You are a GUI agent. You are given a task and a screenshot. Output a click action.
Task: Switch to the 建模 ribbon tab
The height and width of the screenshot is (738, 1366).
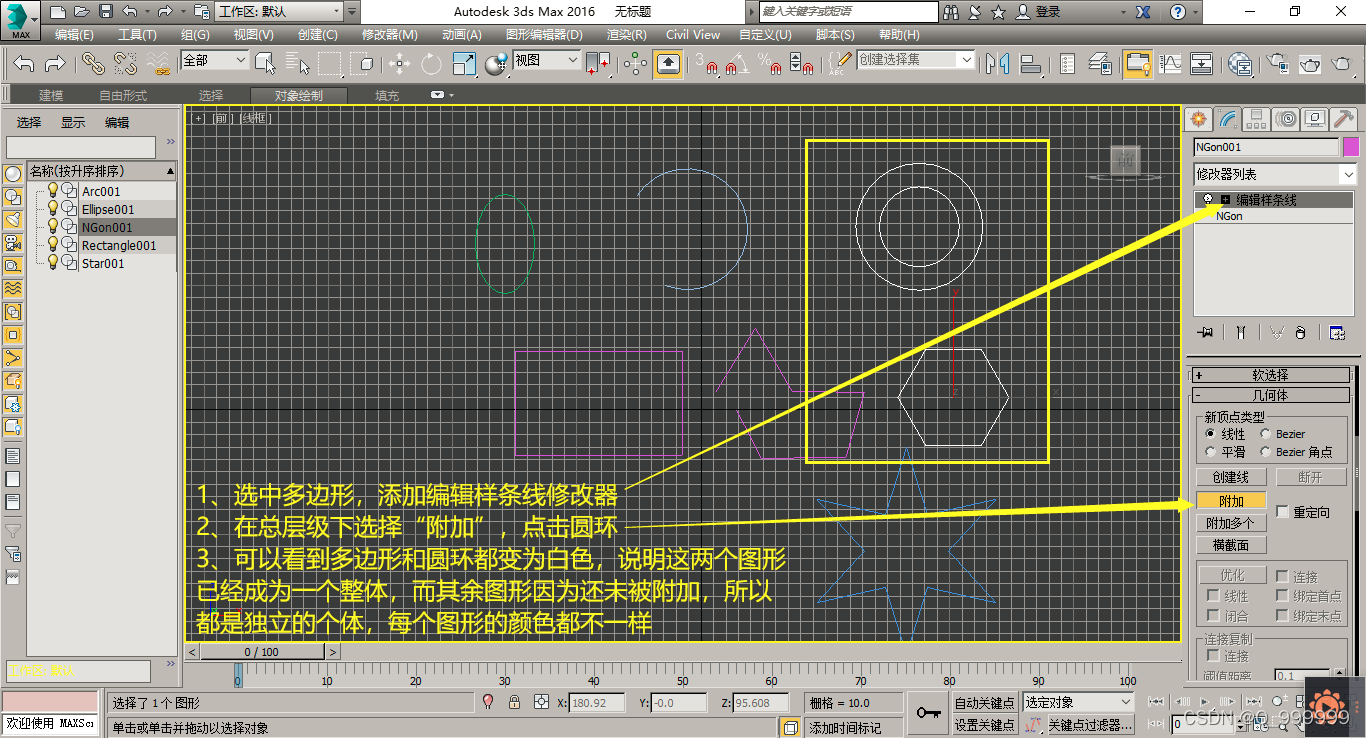coord(51,95)
